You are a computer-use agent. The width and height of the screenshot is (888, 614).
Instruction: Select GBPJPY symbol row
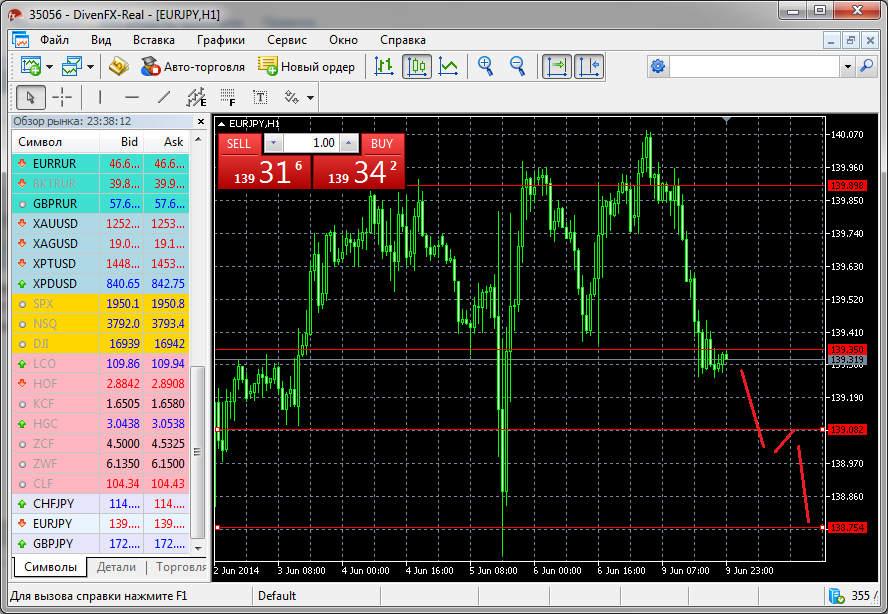point(100,544)
